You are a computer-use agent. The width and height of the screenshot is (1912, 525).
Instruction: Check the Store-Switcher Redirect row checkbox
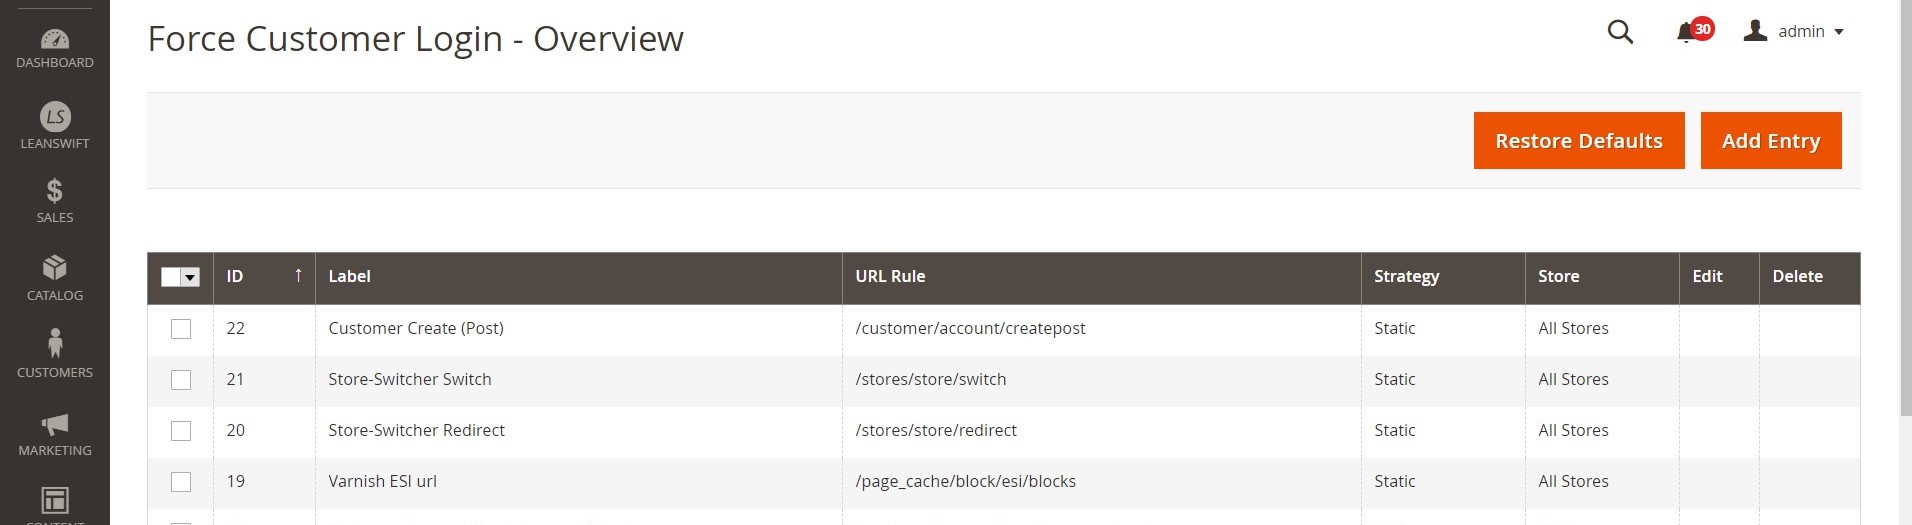(181, 431)
